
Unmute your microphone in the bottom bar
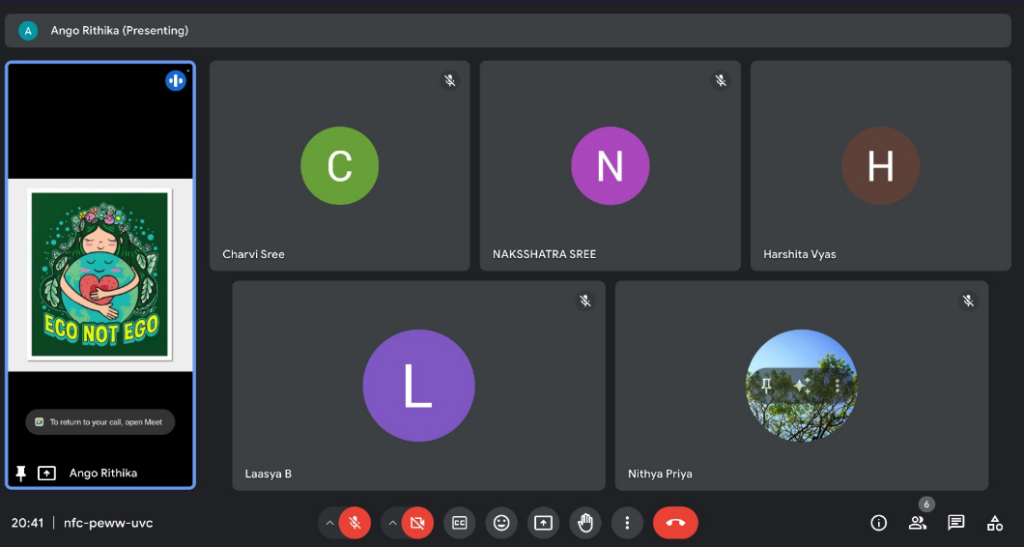353,522
